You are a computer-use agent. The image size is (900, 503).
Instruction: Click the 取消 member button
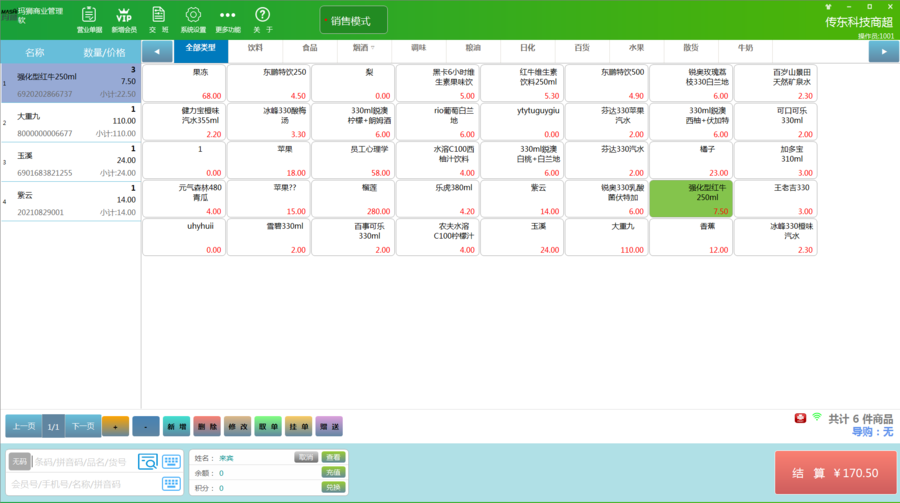coord(306,457)
